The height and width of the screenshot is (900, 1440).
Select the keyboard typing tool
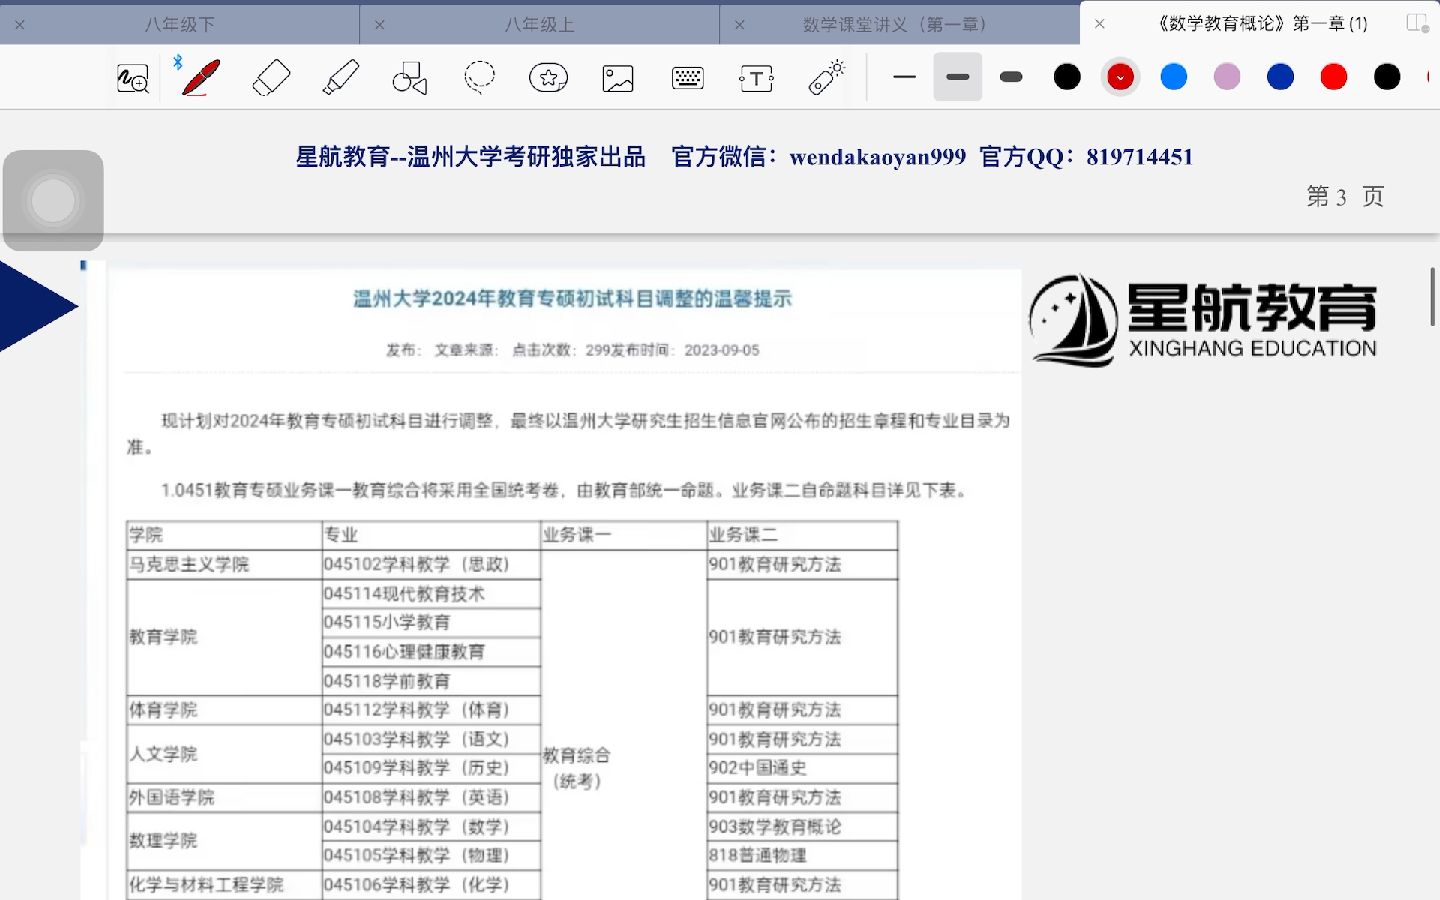point(688,78)
